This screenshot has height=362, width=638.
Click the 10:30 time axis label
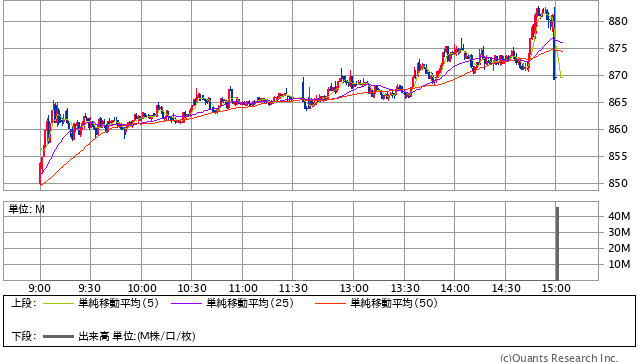point(192,288)
